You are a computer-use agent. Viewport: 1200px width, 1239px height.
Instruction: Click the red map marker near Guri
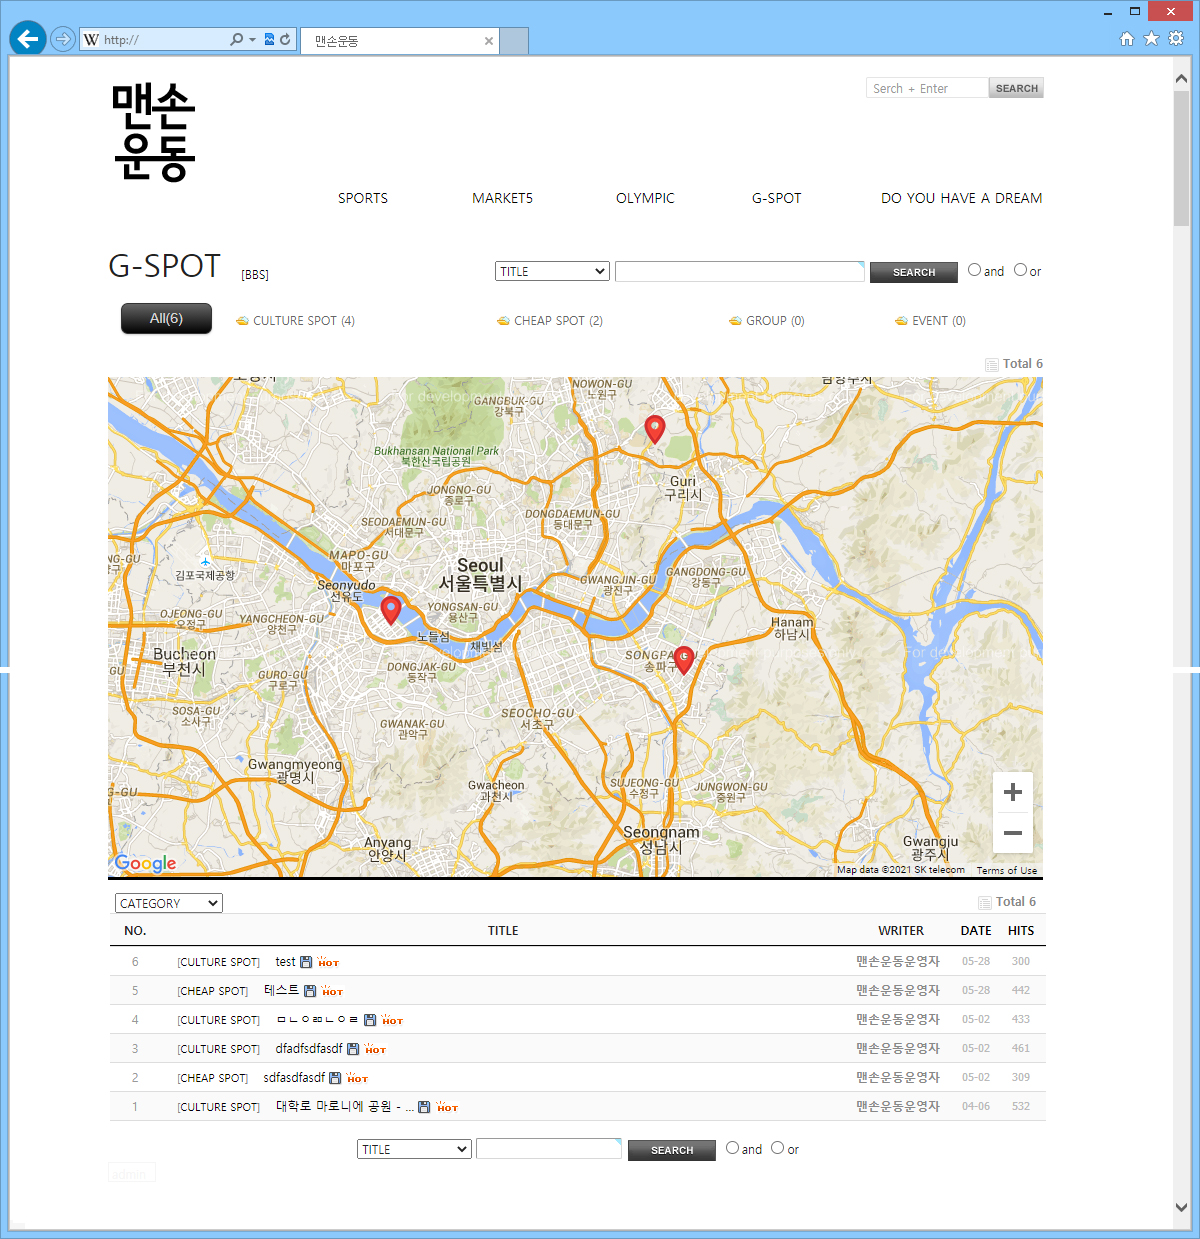point(655,428)
